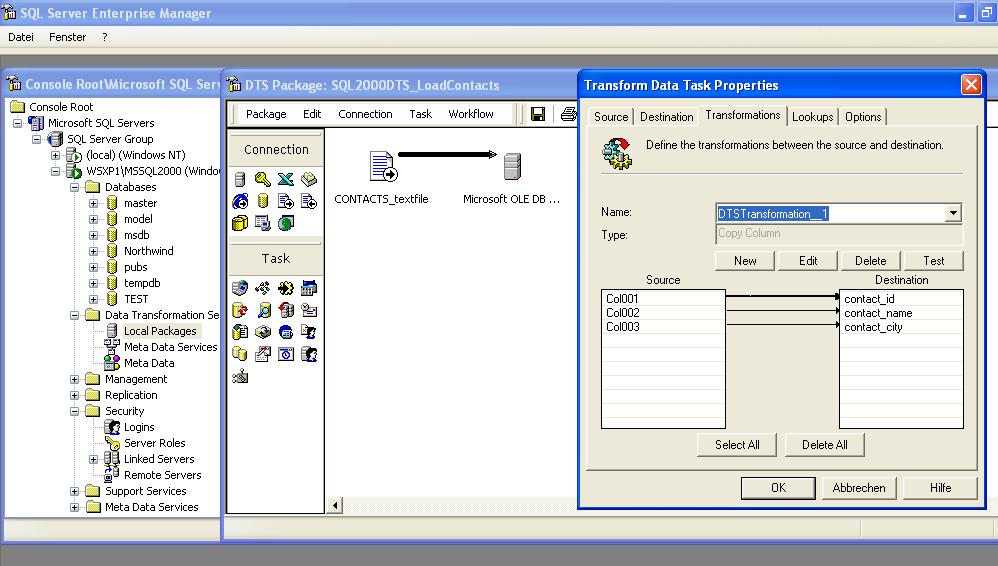Add a Message Queue task
Viewport: 998px width, 566px height.
(x=286, y=332)
